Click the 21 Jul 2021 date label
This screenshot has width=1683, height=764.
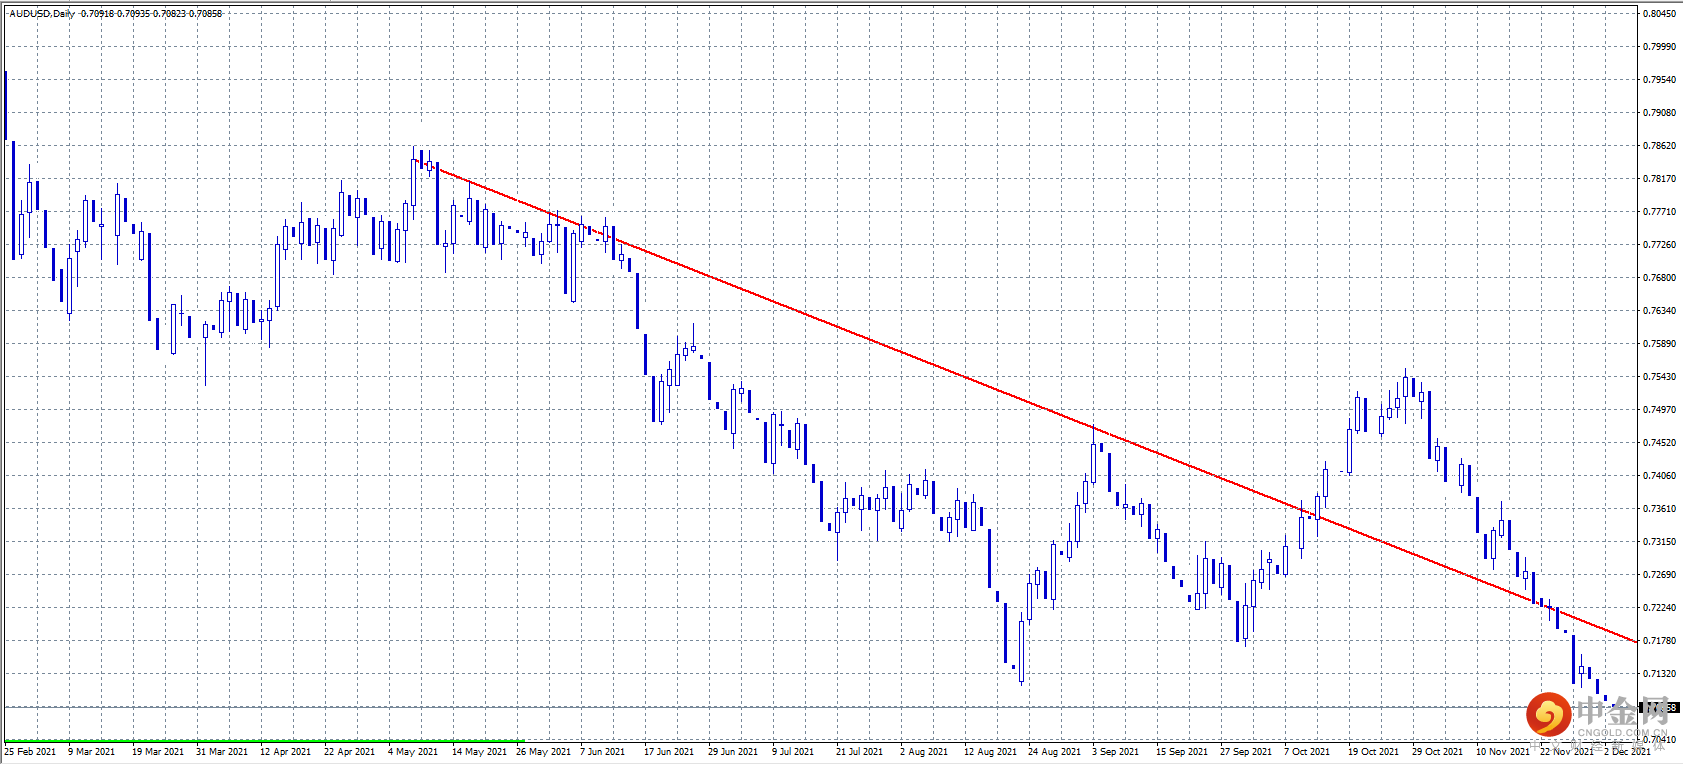pos(859,751)
